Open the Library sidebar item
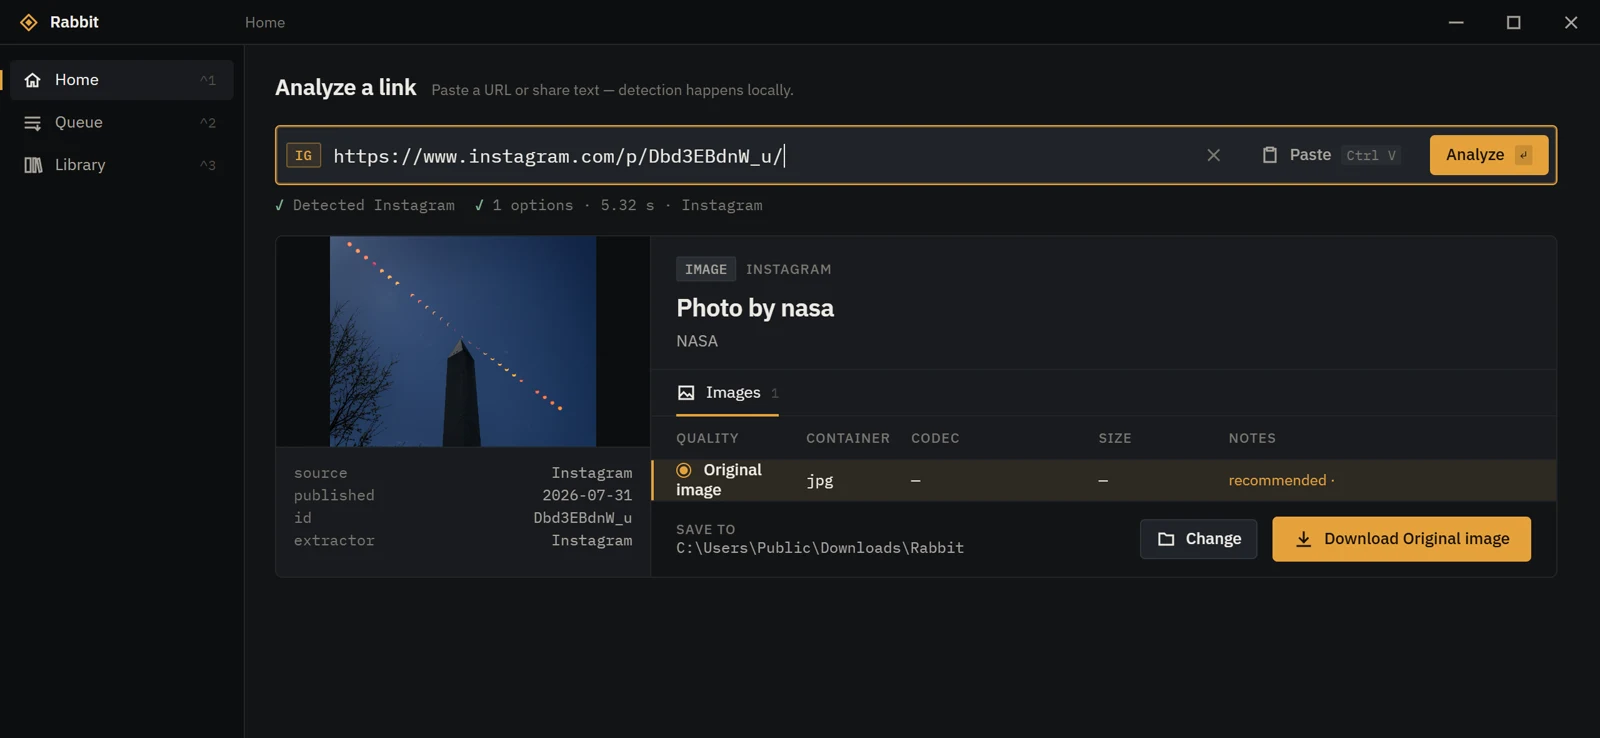Image resolution: width=1600 pixels, height=738 pixels. pyautogui.click(x=121, y=165)
